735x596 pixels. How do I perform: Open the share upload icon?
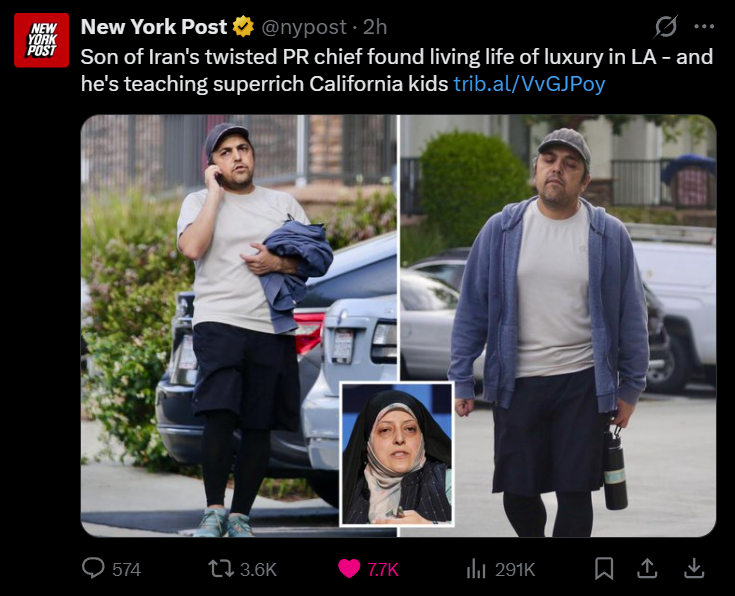point(647,568)
